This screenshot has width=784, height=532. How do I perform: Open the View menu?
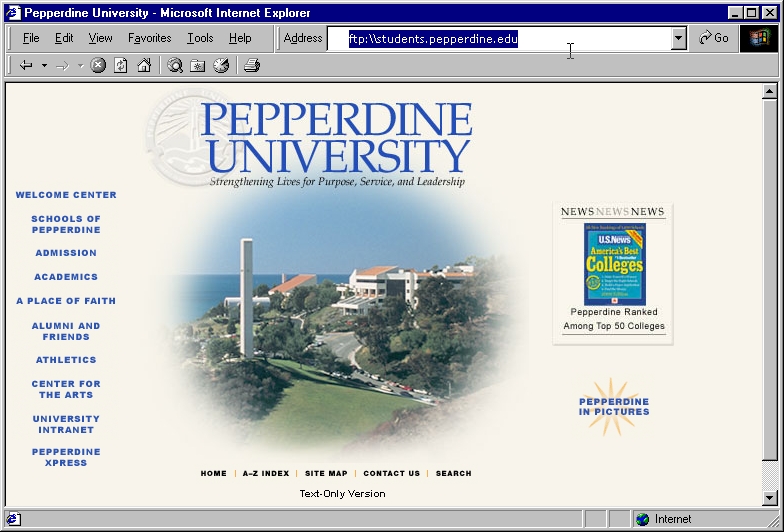[100, 38]
